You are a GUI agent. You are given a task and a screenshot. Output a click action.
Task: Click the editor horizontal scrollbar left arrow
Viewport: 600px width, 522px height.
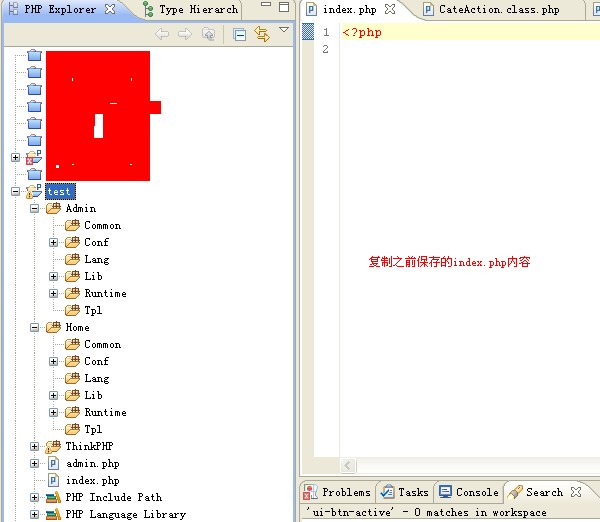click(348, 465)
